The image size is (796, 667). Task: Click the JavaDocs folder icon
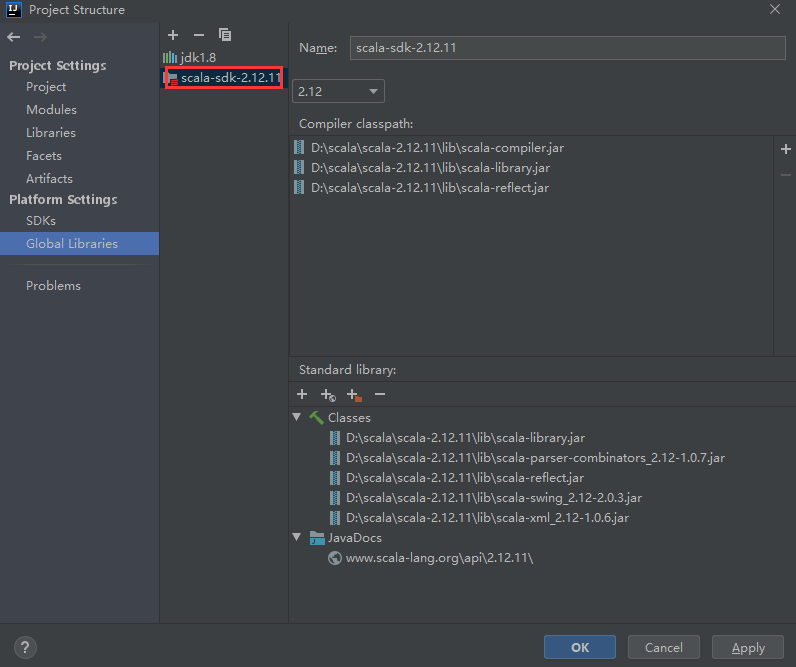click(x=317, y=538)
